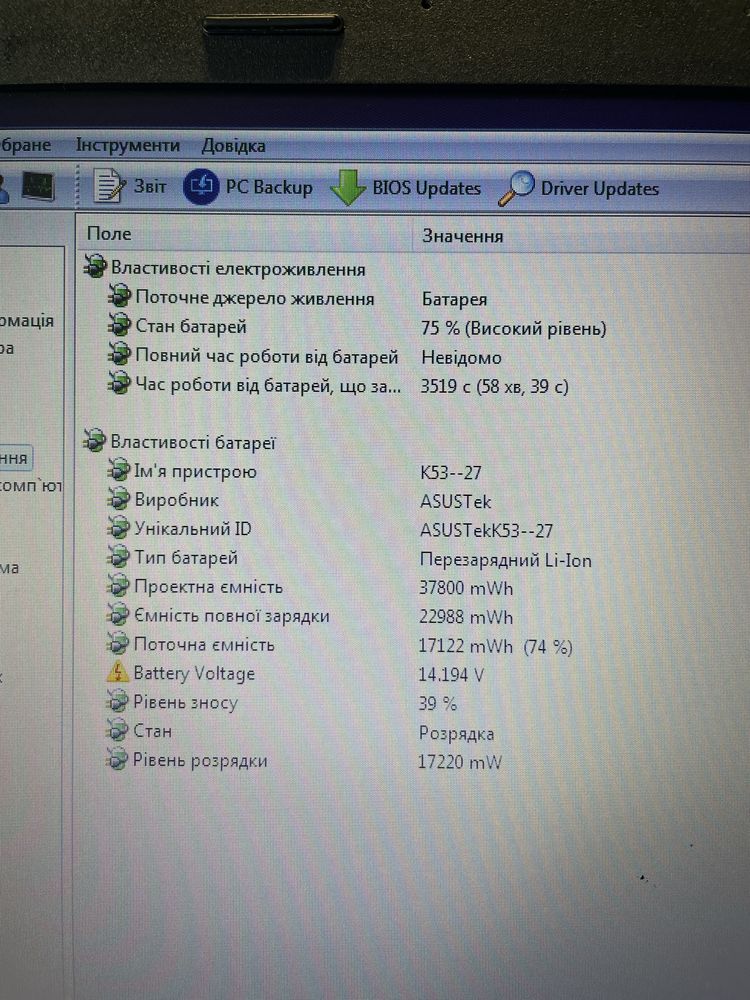This screenshot has width=750, height=1000.
Task: Click the value Перезарядний Li-Ion
Action: tap(505, 560)
